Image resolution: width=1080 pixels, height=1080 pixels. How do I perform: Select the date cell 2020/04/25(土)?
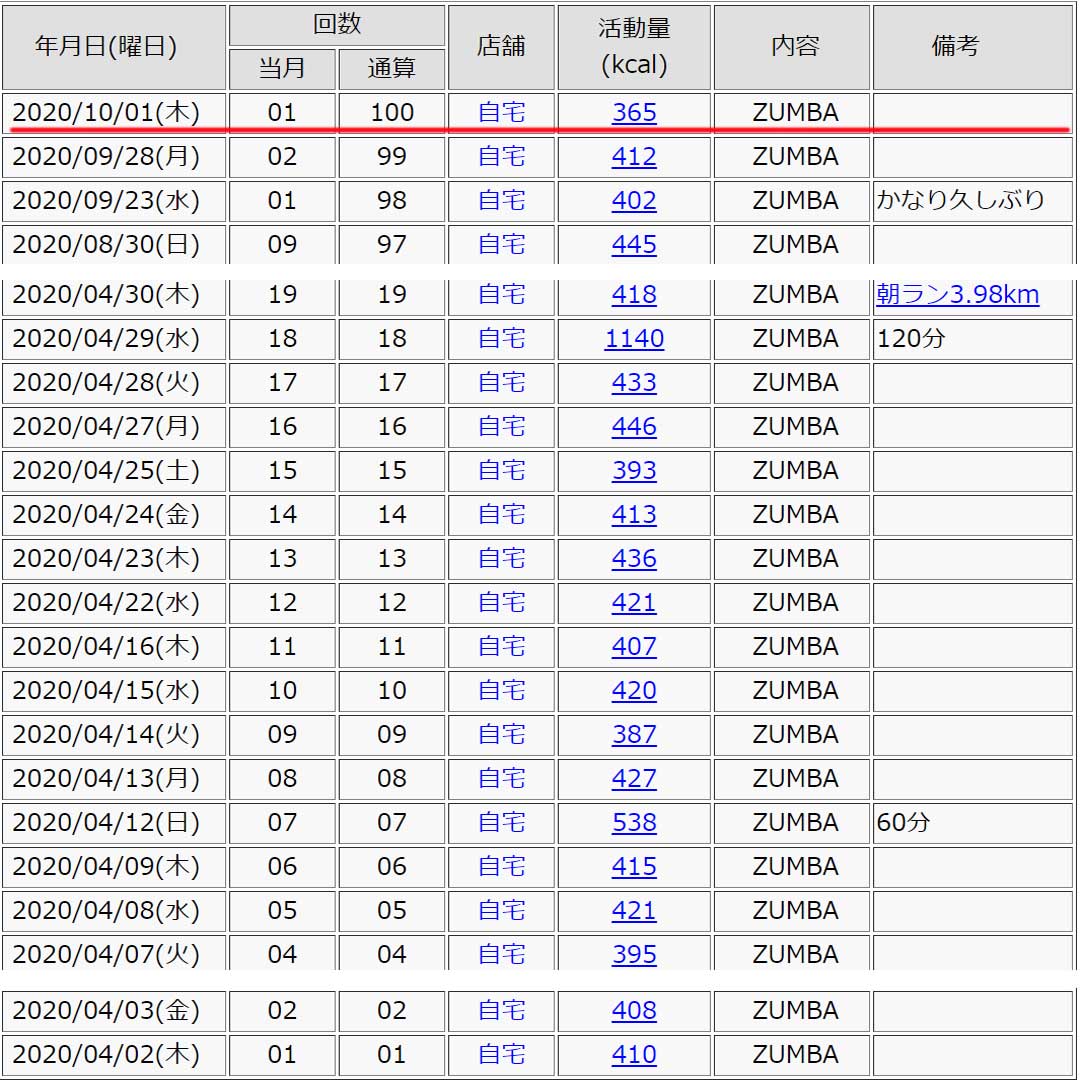point(114,471)
